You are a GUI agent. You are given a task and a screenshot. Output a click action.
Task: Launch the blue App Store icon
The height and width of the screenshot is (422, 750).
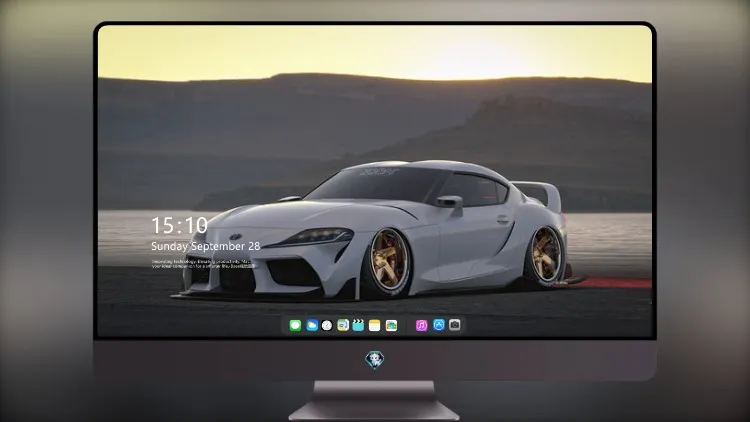pos(439,325)
